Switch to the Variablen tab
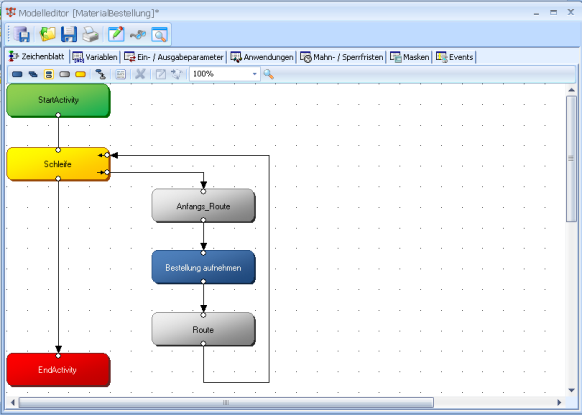The height and width of the screenshot is (415, 582). (x=95, y=57)
